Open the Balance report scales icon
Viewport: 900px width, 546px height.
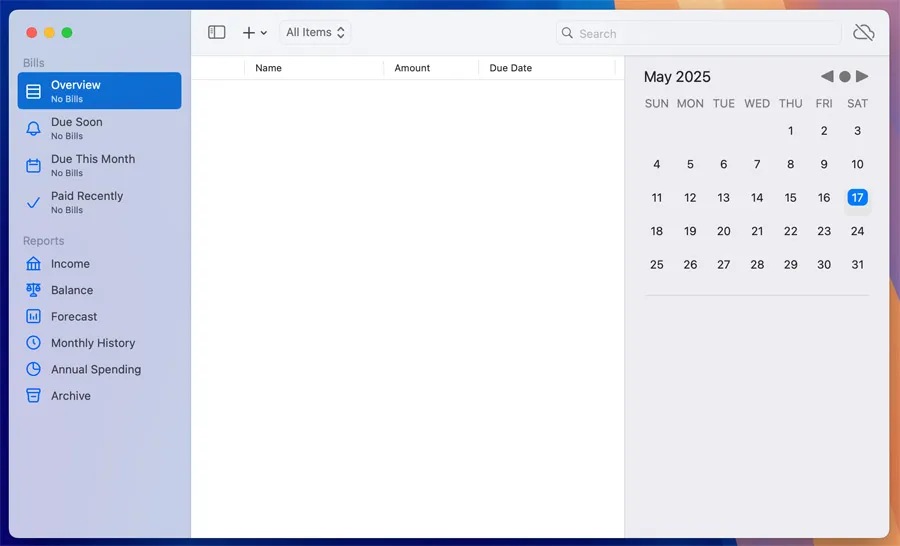[34, 290]
